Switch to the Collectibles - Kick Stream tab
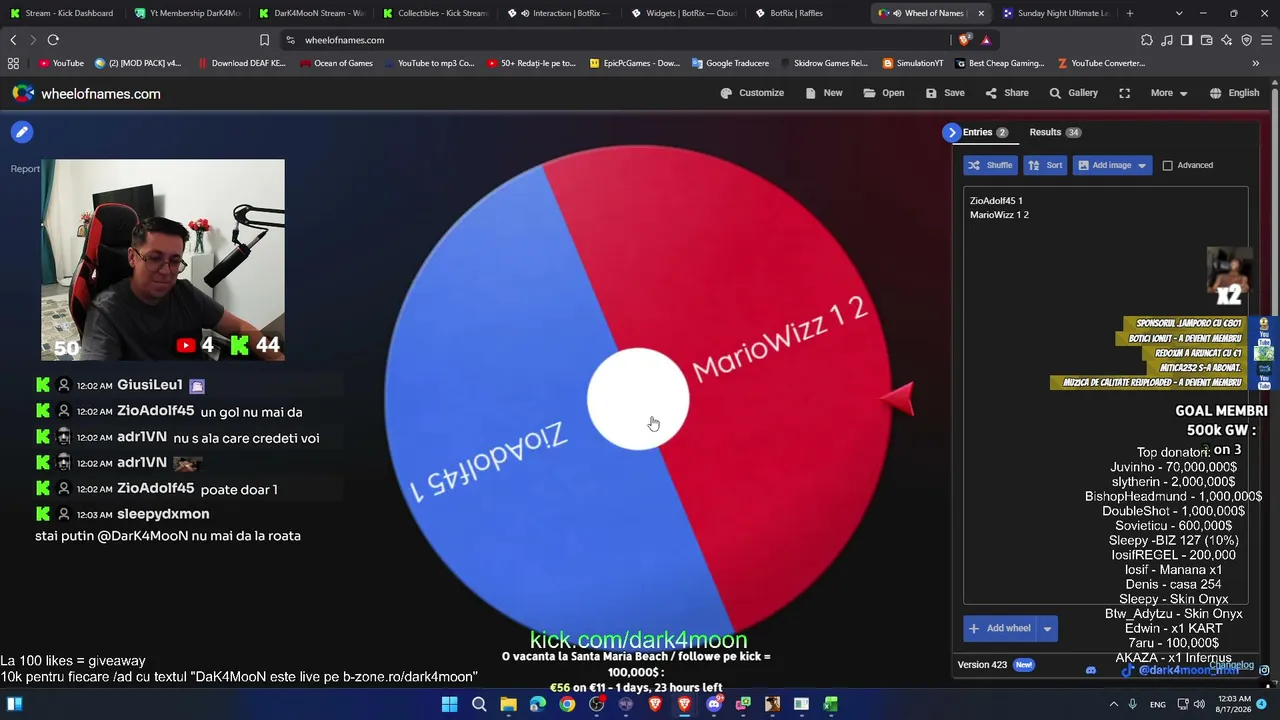The height and width of the screenshot is (720, 1280). [x=435, y=13]
